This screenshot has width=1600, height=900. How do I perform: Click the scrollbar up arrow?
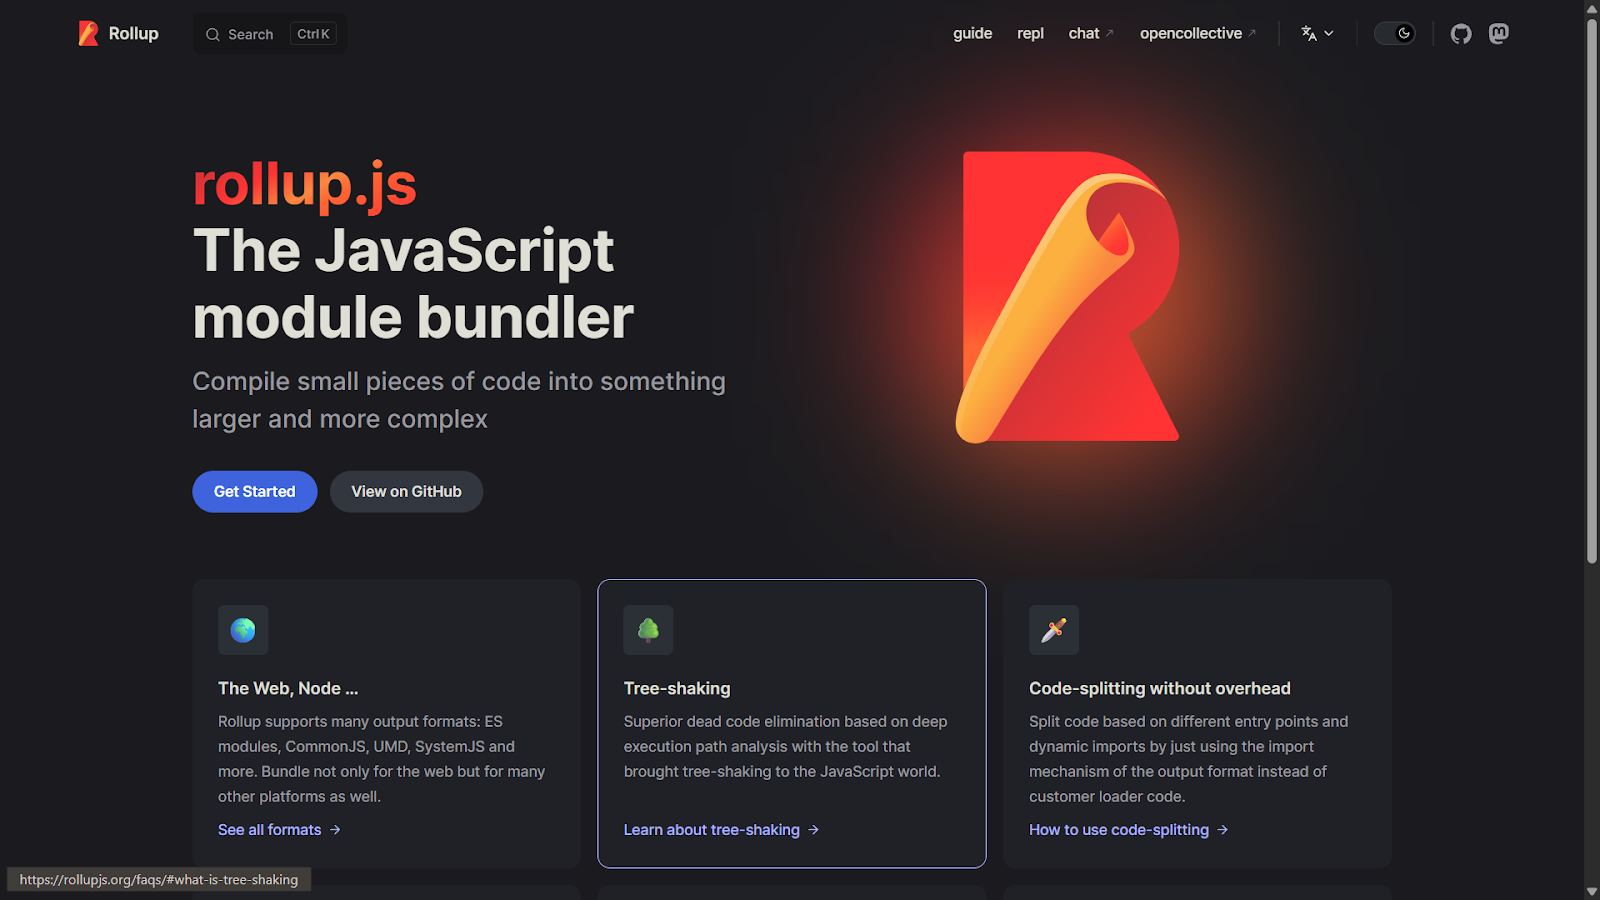(1592, 8)
